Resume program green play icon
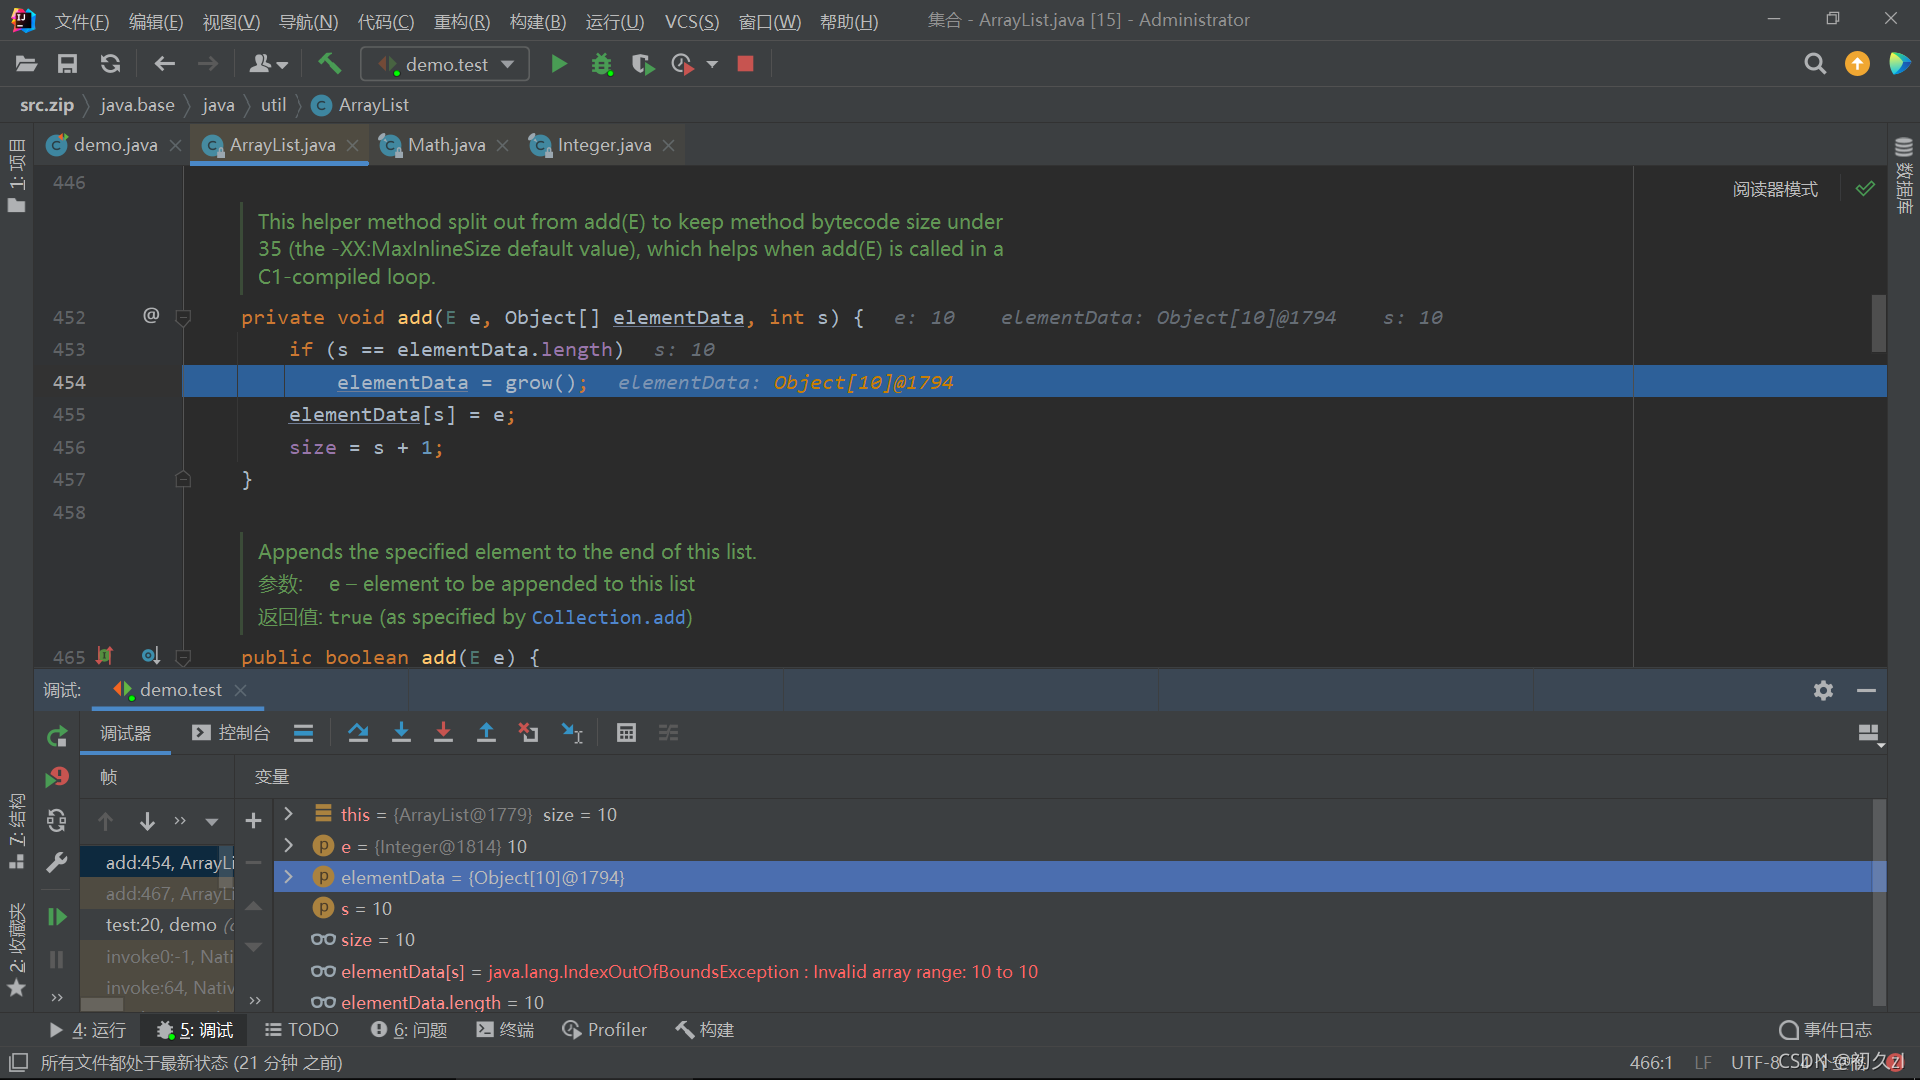This screenshot has height=1080, width=1920. (x=57, y=917)
